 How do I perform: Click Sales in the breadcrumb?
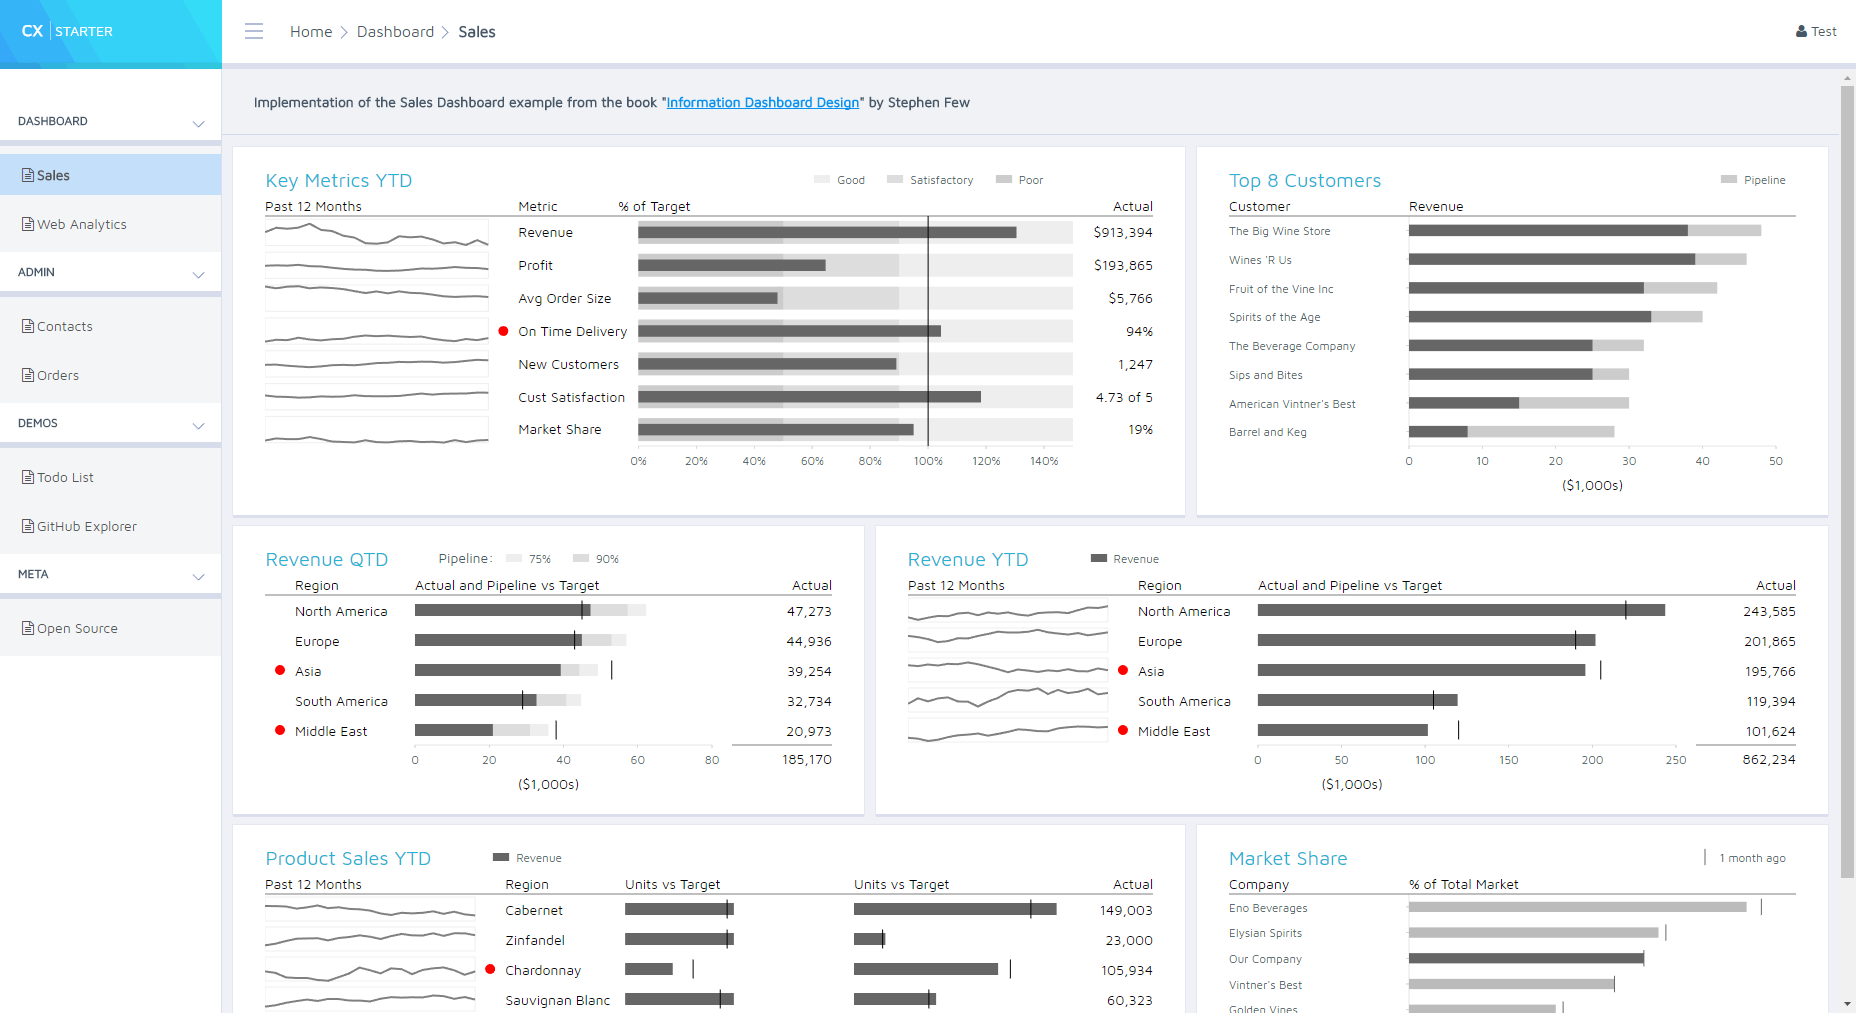pyautogui.click(x=477, y=32)
